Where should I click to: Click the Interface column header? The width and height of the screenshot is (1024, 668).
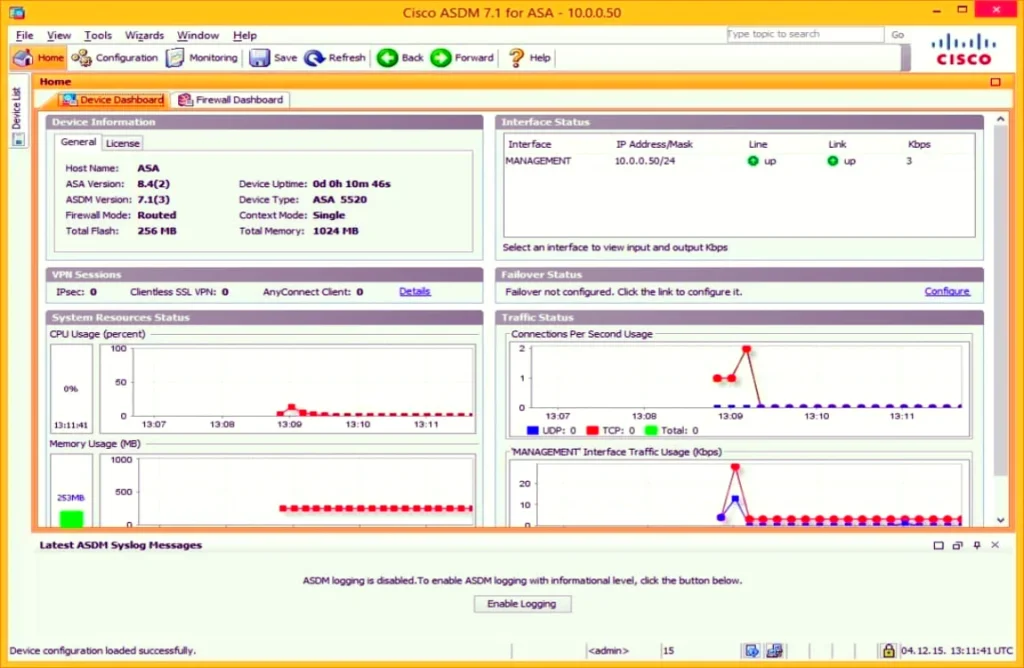pos(530,144)
